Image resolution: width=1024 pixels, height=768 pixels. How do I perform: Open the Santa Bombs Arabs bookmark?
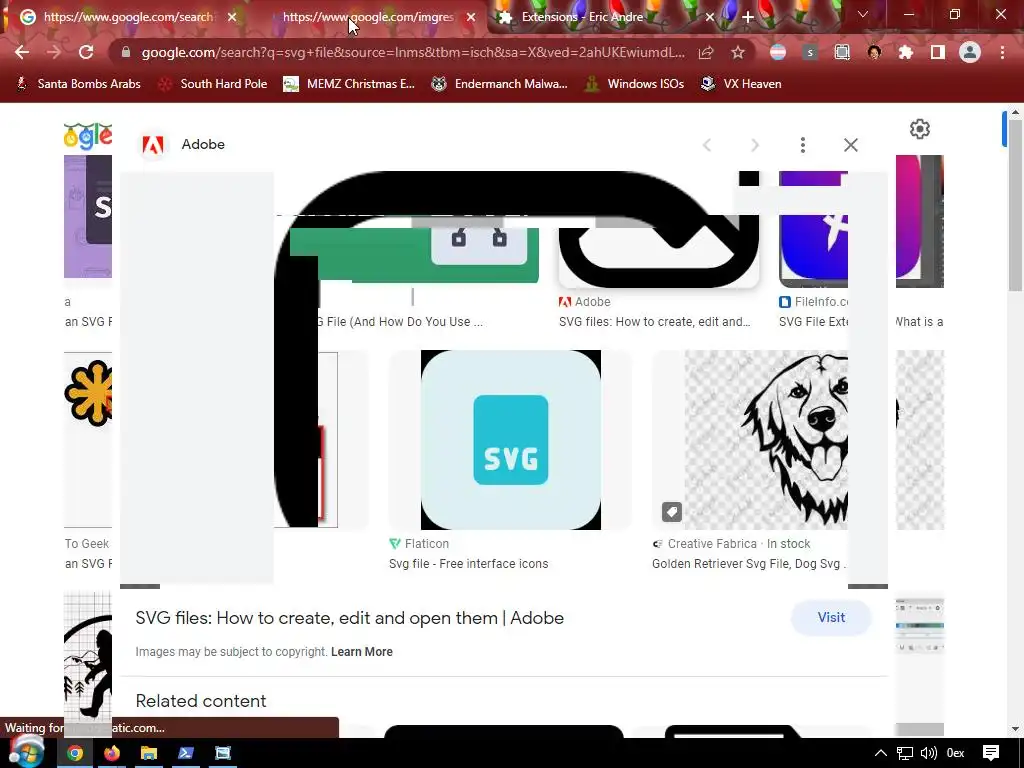[x=78, y=84]
